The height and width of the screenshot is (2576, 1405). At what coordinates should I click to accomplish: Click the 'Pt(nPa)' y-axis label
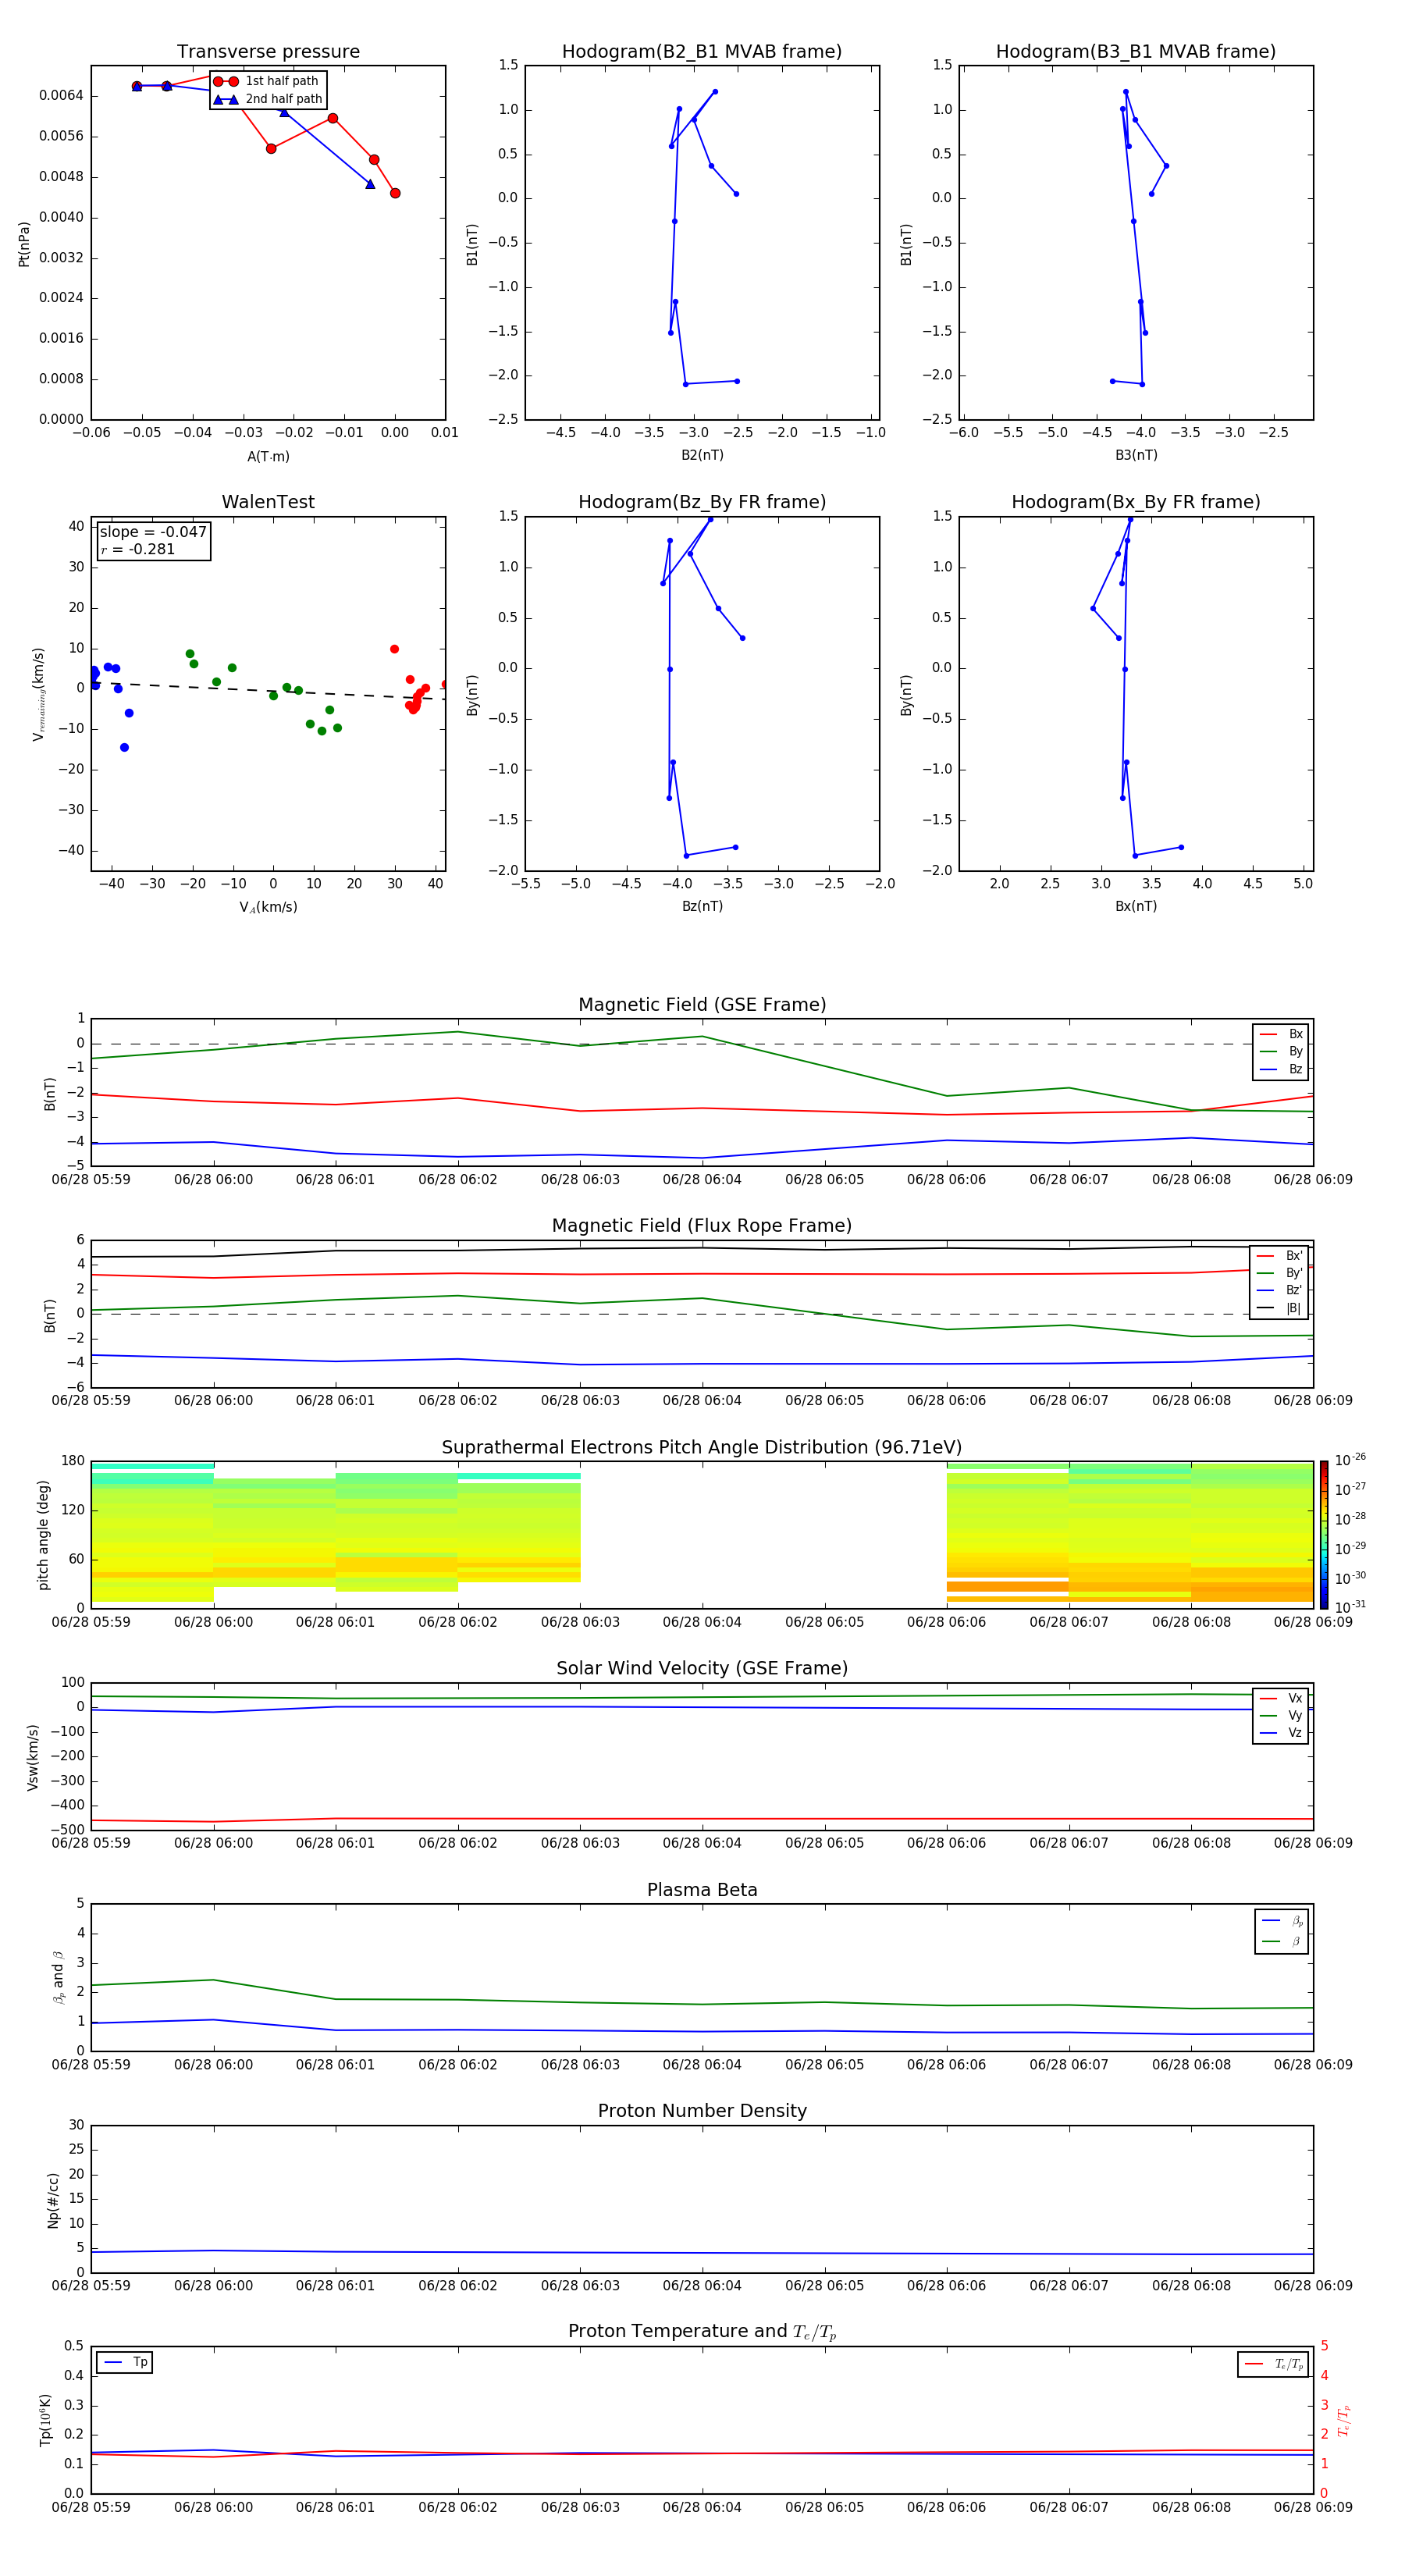(24, 243)
